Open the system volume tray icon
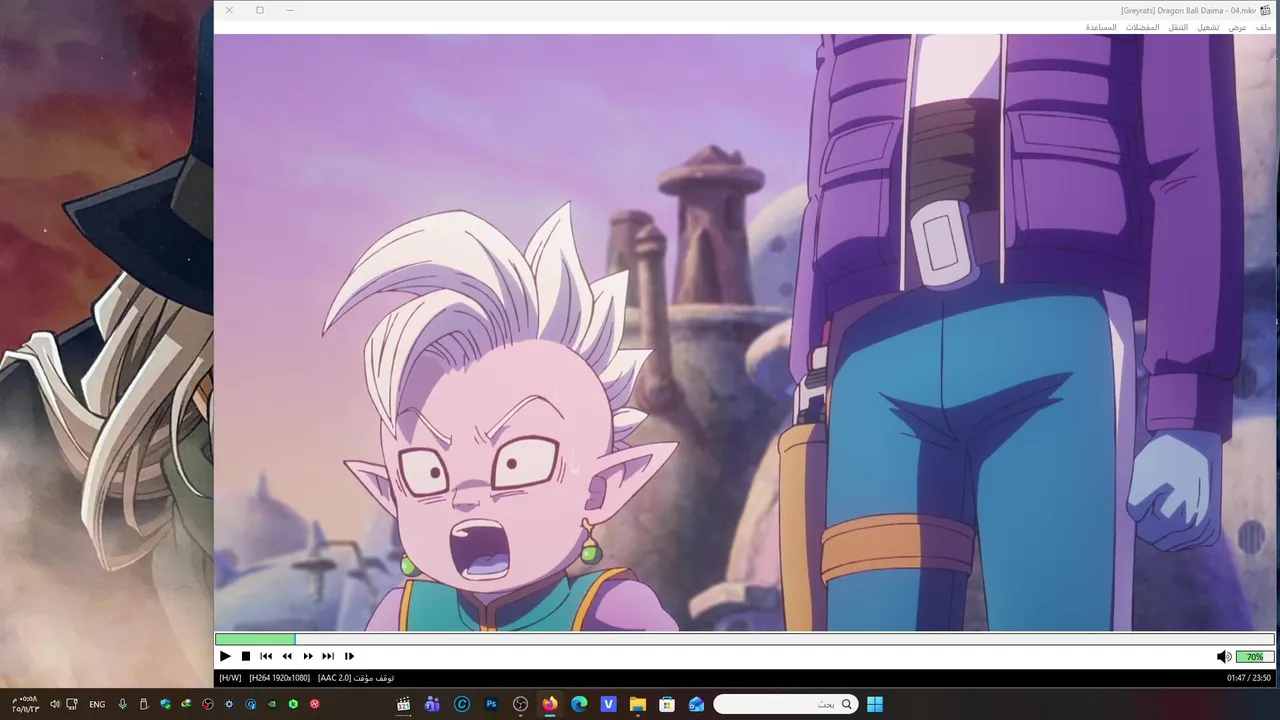The image size is (1280, 720). click(x=54, y=704)
